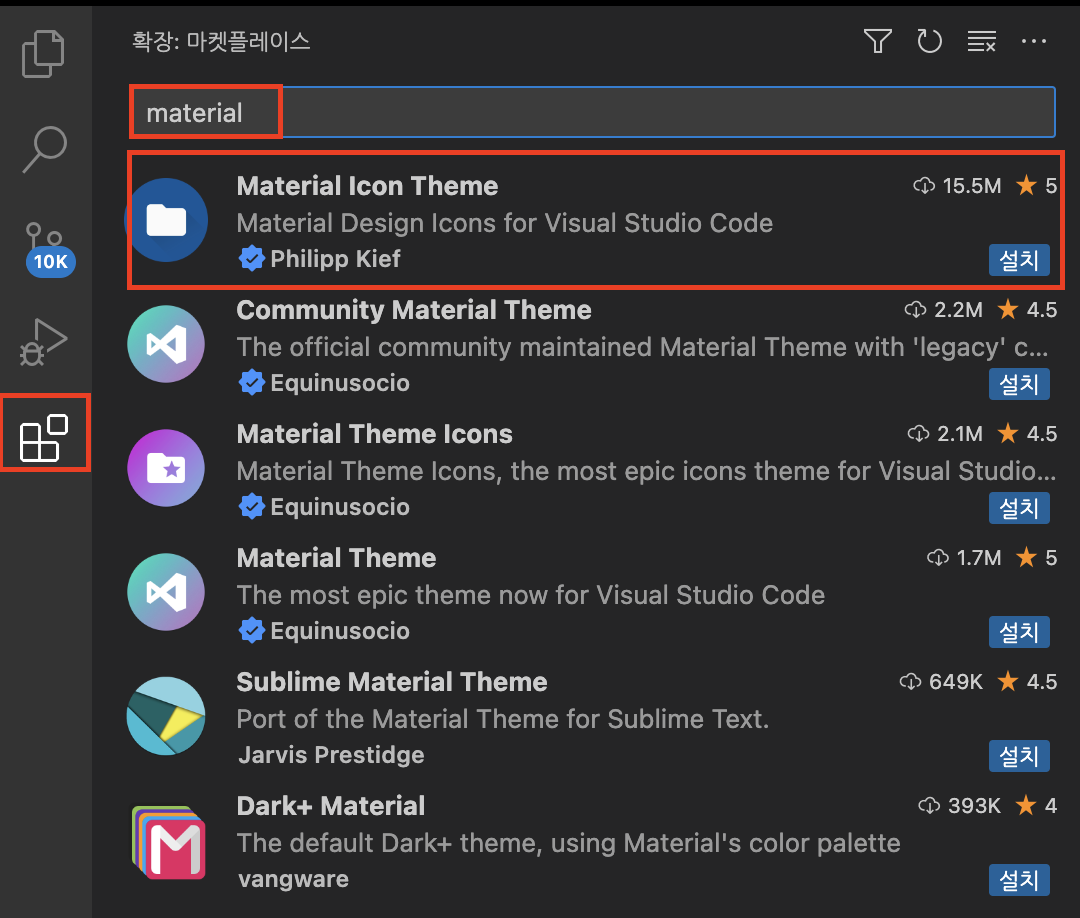The image size is (1080, 918).
Task: Refresh the extensions marketplace list
Action: point(929,41)
